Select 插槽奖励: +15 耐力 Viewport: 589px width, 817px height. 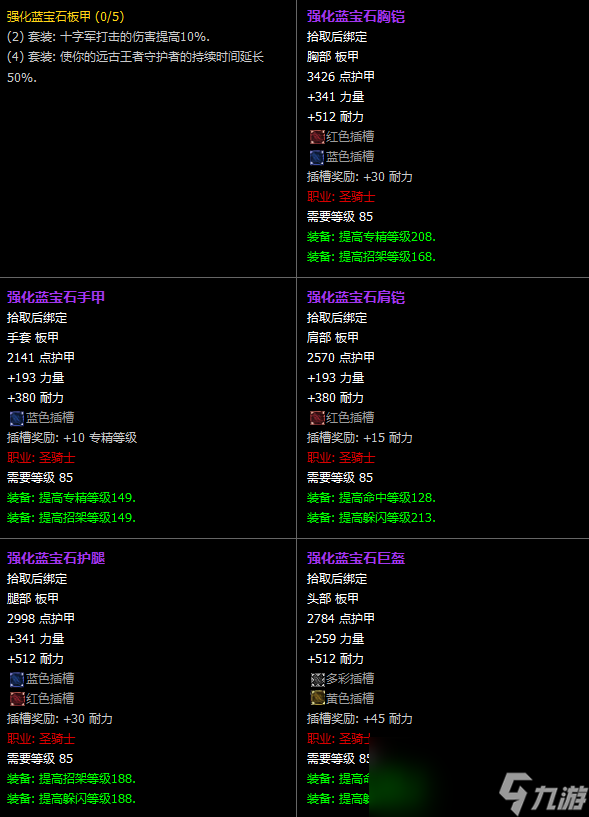point(360,438)
